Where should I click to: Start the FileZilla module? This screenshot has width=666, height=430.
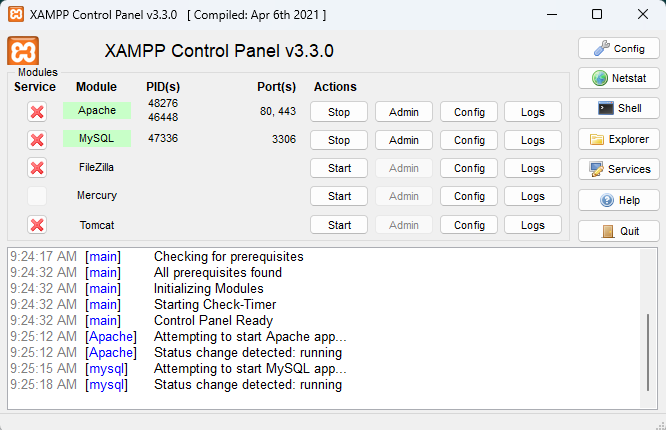click(x=339, y=168)
